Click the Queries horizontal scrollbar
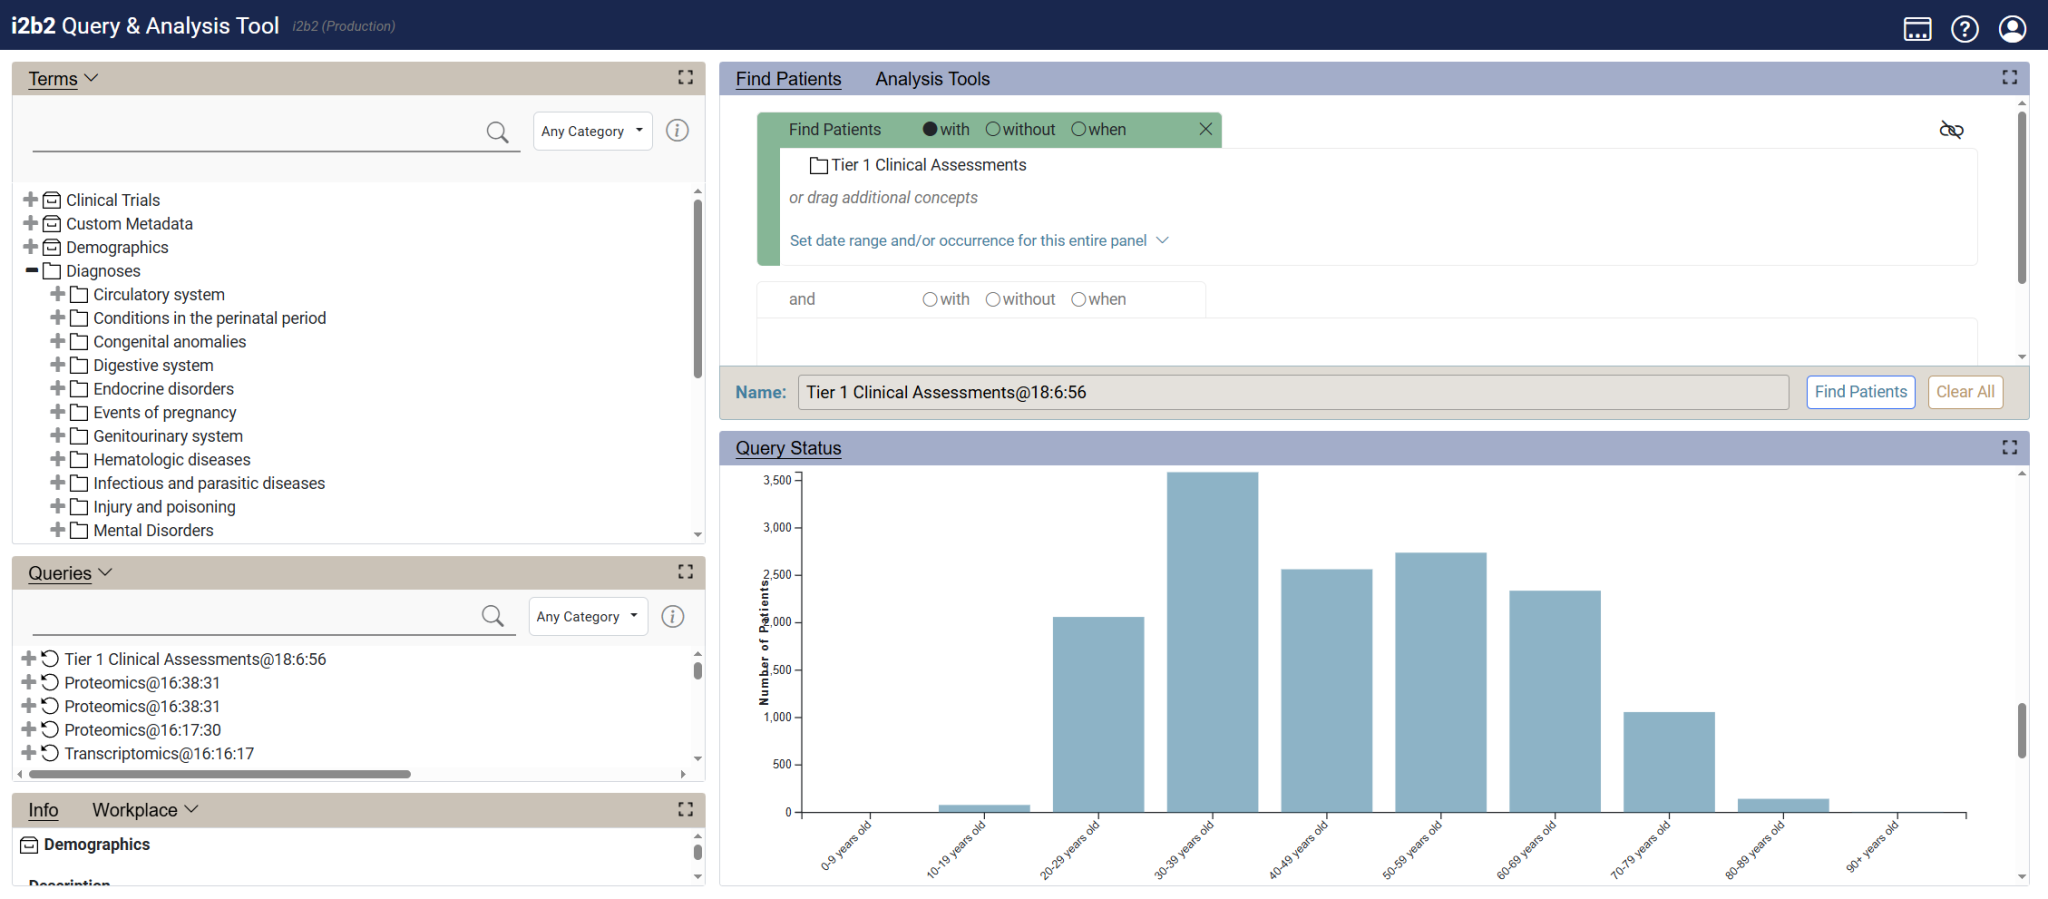Image resolution: width=2048 pixels, height=899 pixels. point(220,774)
